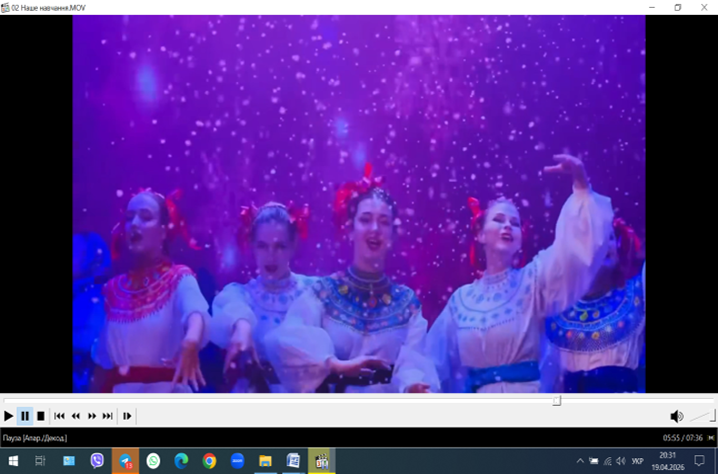Image resolution: width=718 pixels, height=474 pixels.
Task: Click the fast-forward (increase speed) icon
Action: 92,416
